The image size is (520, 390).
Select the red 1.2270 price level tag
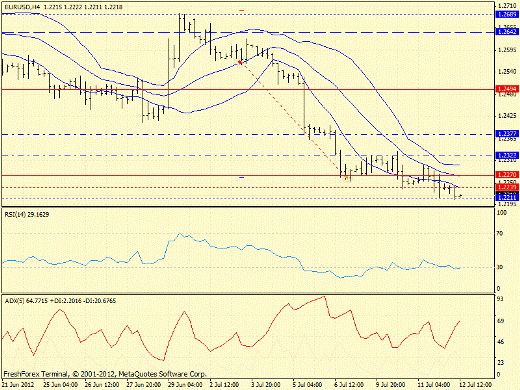[508, 175]
